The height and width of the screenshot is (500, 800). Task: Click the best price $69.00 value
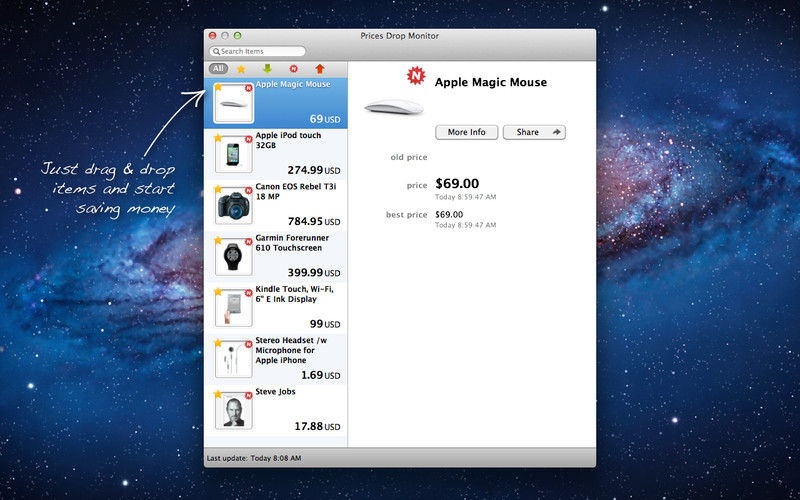tap(449, 215)
